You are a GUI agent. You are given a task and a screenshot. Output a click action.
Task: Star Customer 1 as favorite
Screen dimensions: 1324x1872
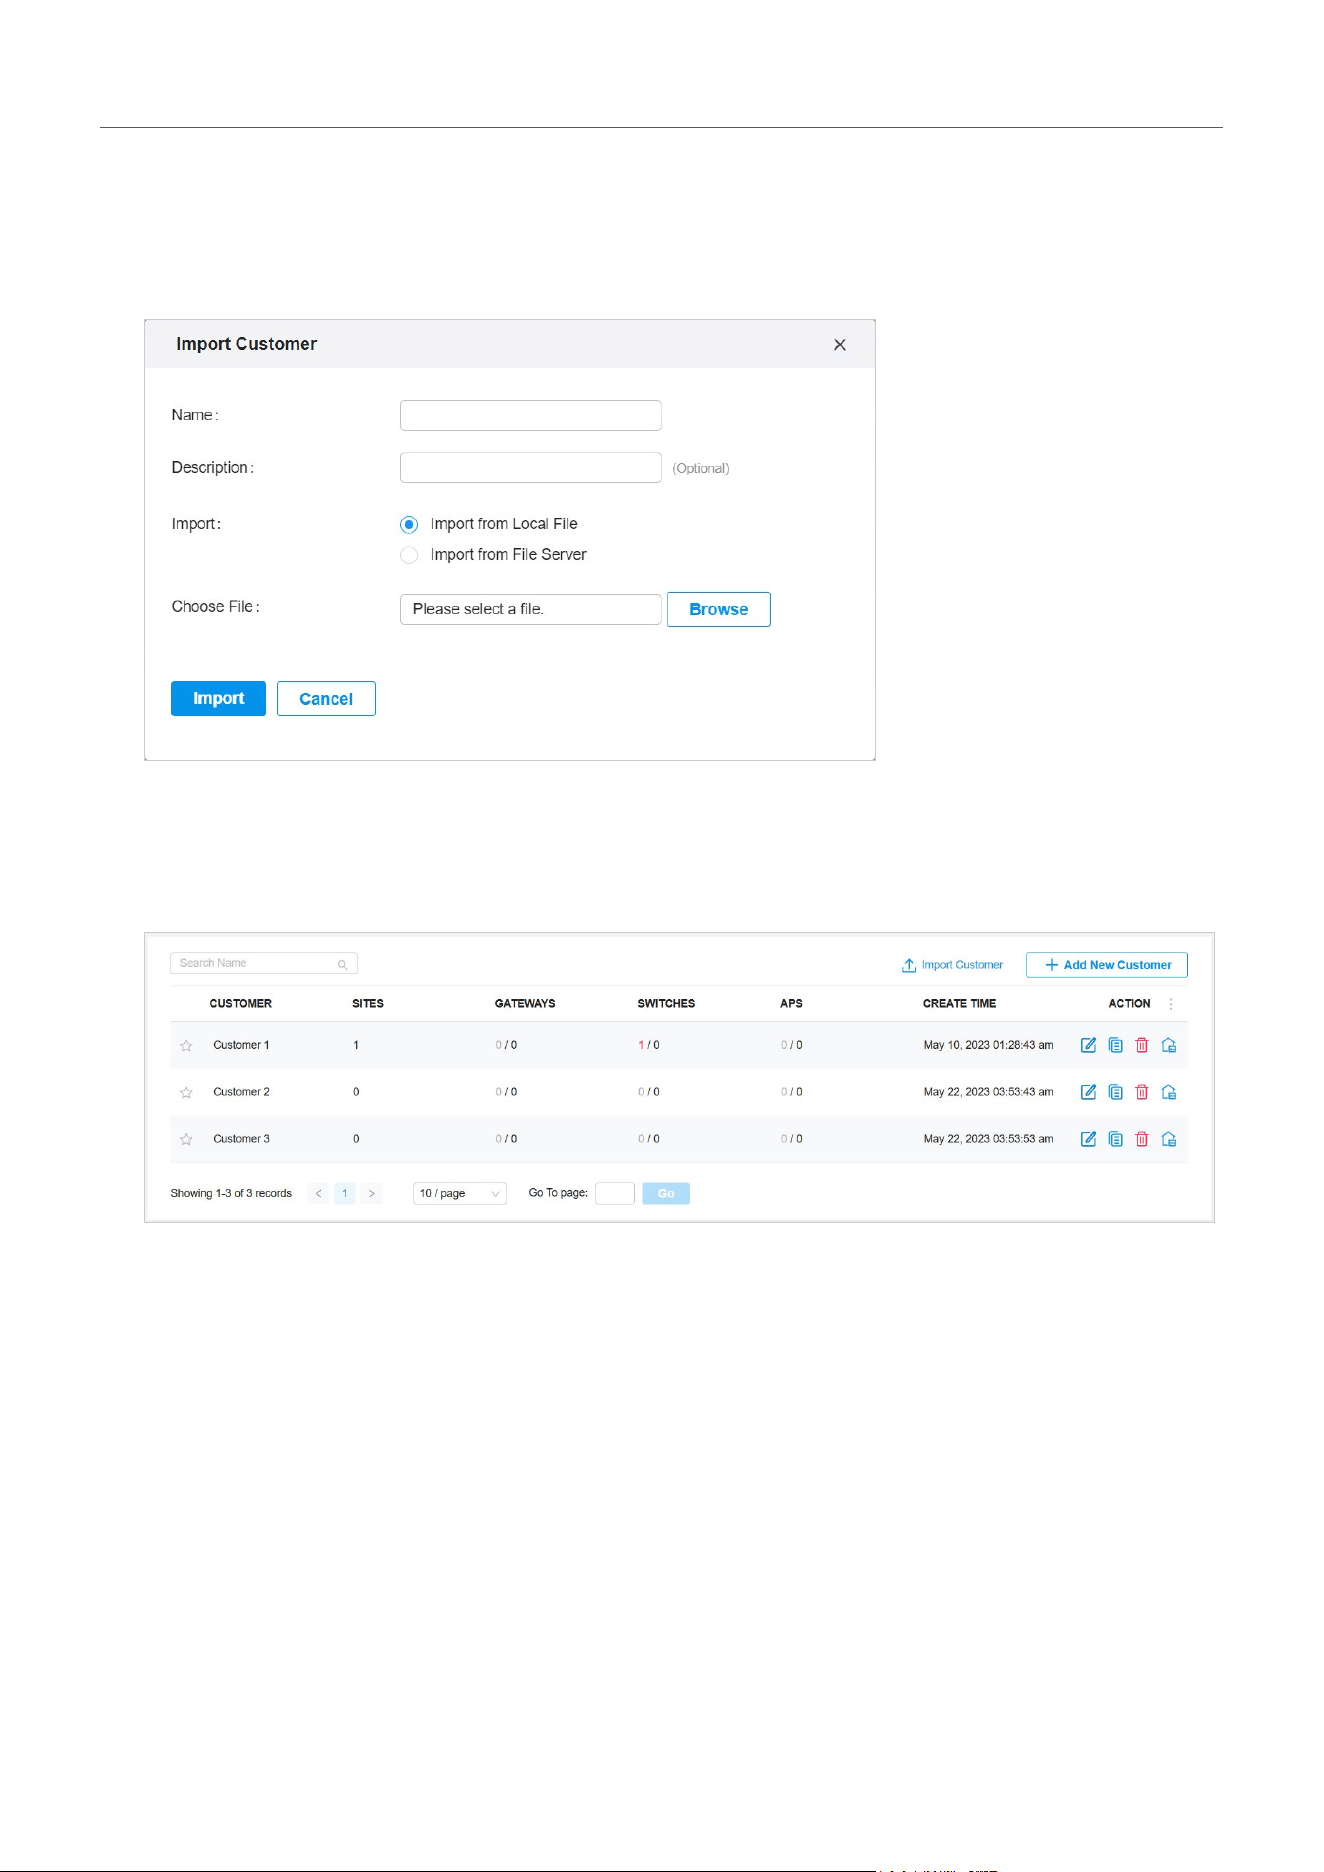[x=186, y=1046]
